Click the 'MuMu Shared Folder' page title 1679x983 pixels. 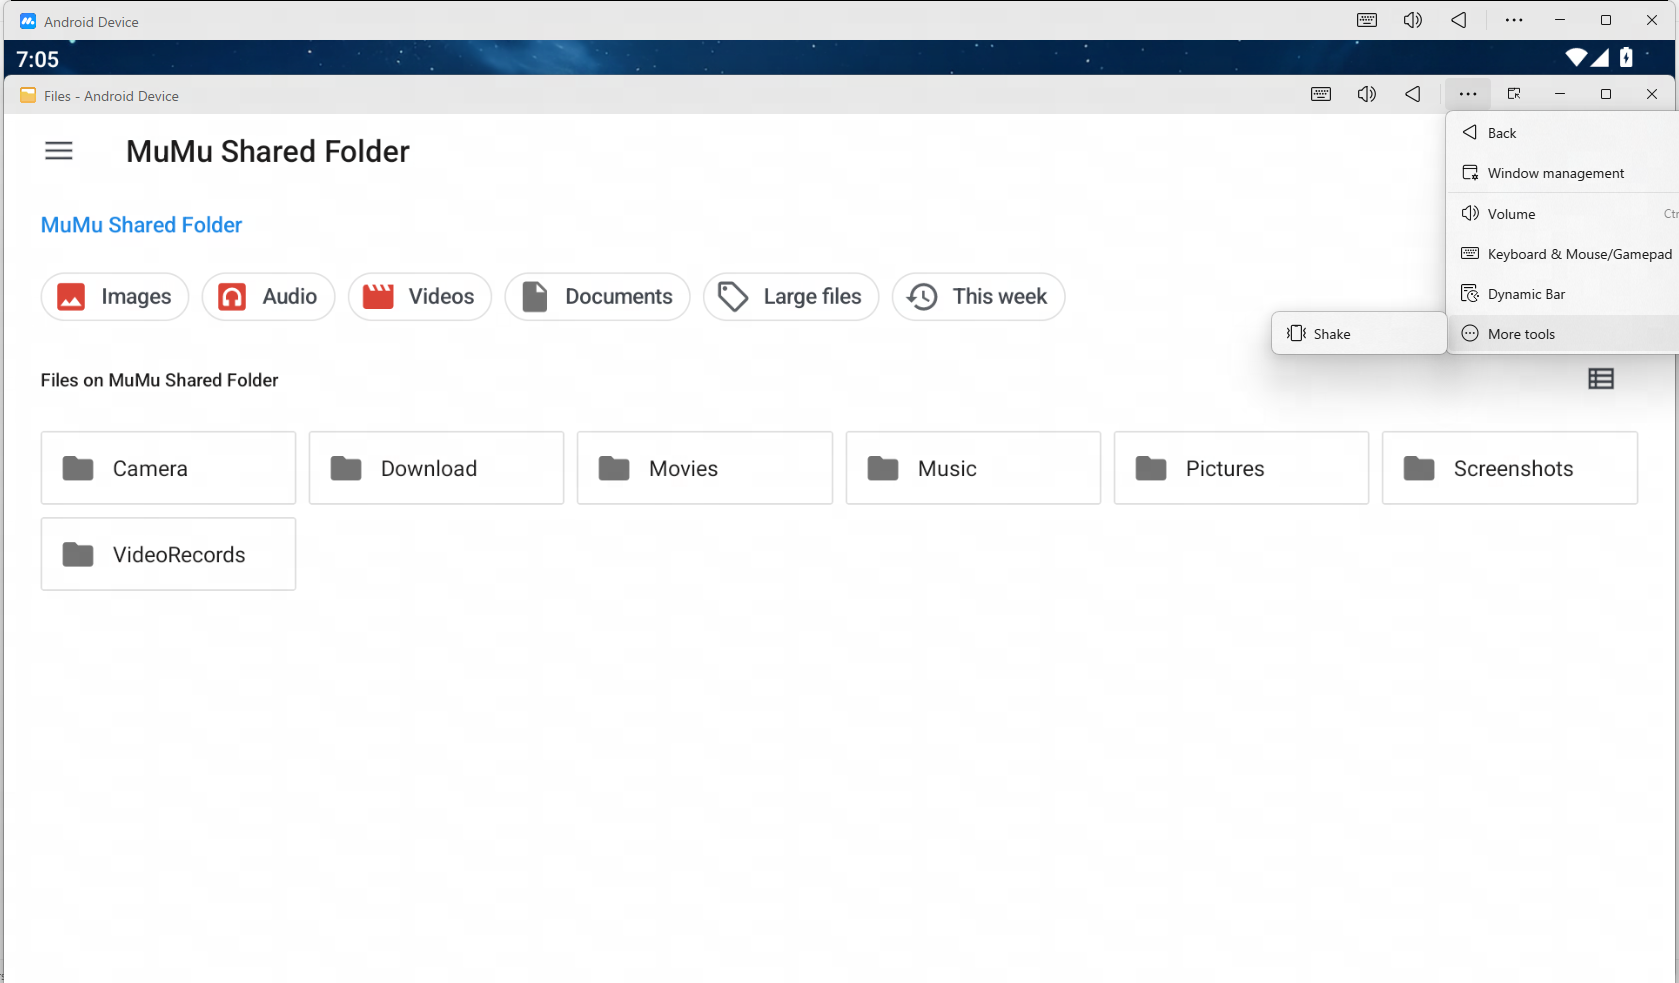(x=268, y=151)
